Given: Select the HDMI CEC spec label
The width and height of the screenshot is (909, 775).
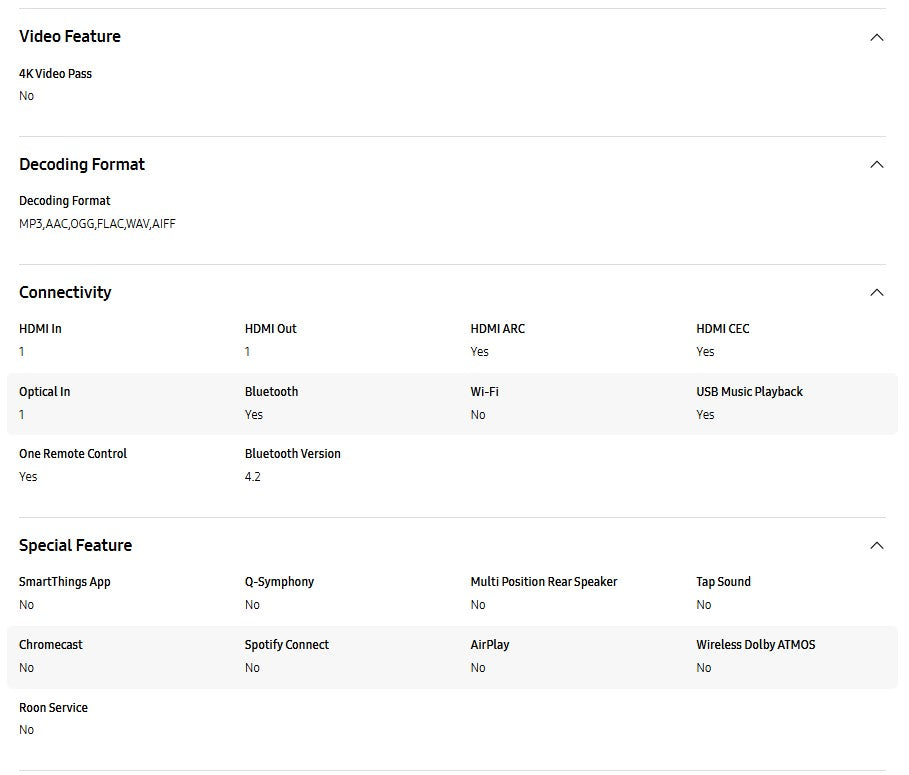Looking at the screenshot, I should [x=722, y=329].
